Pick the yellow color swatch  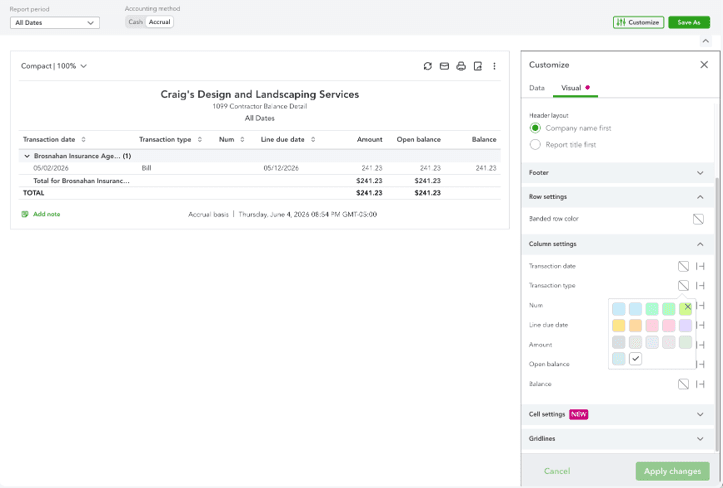click(x=618, y=325)
